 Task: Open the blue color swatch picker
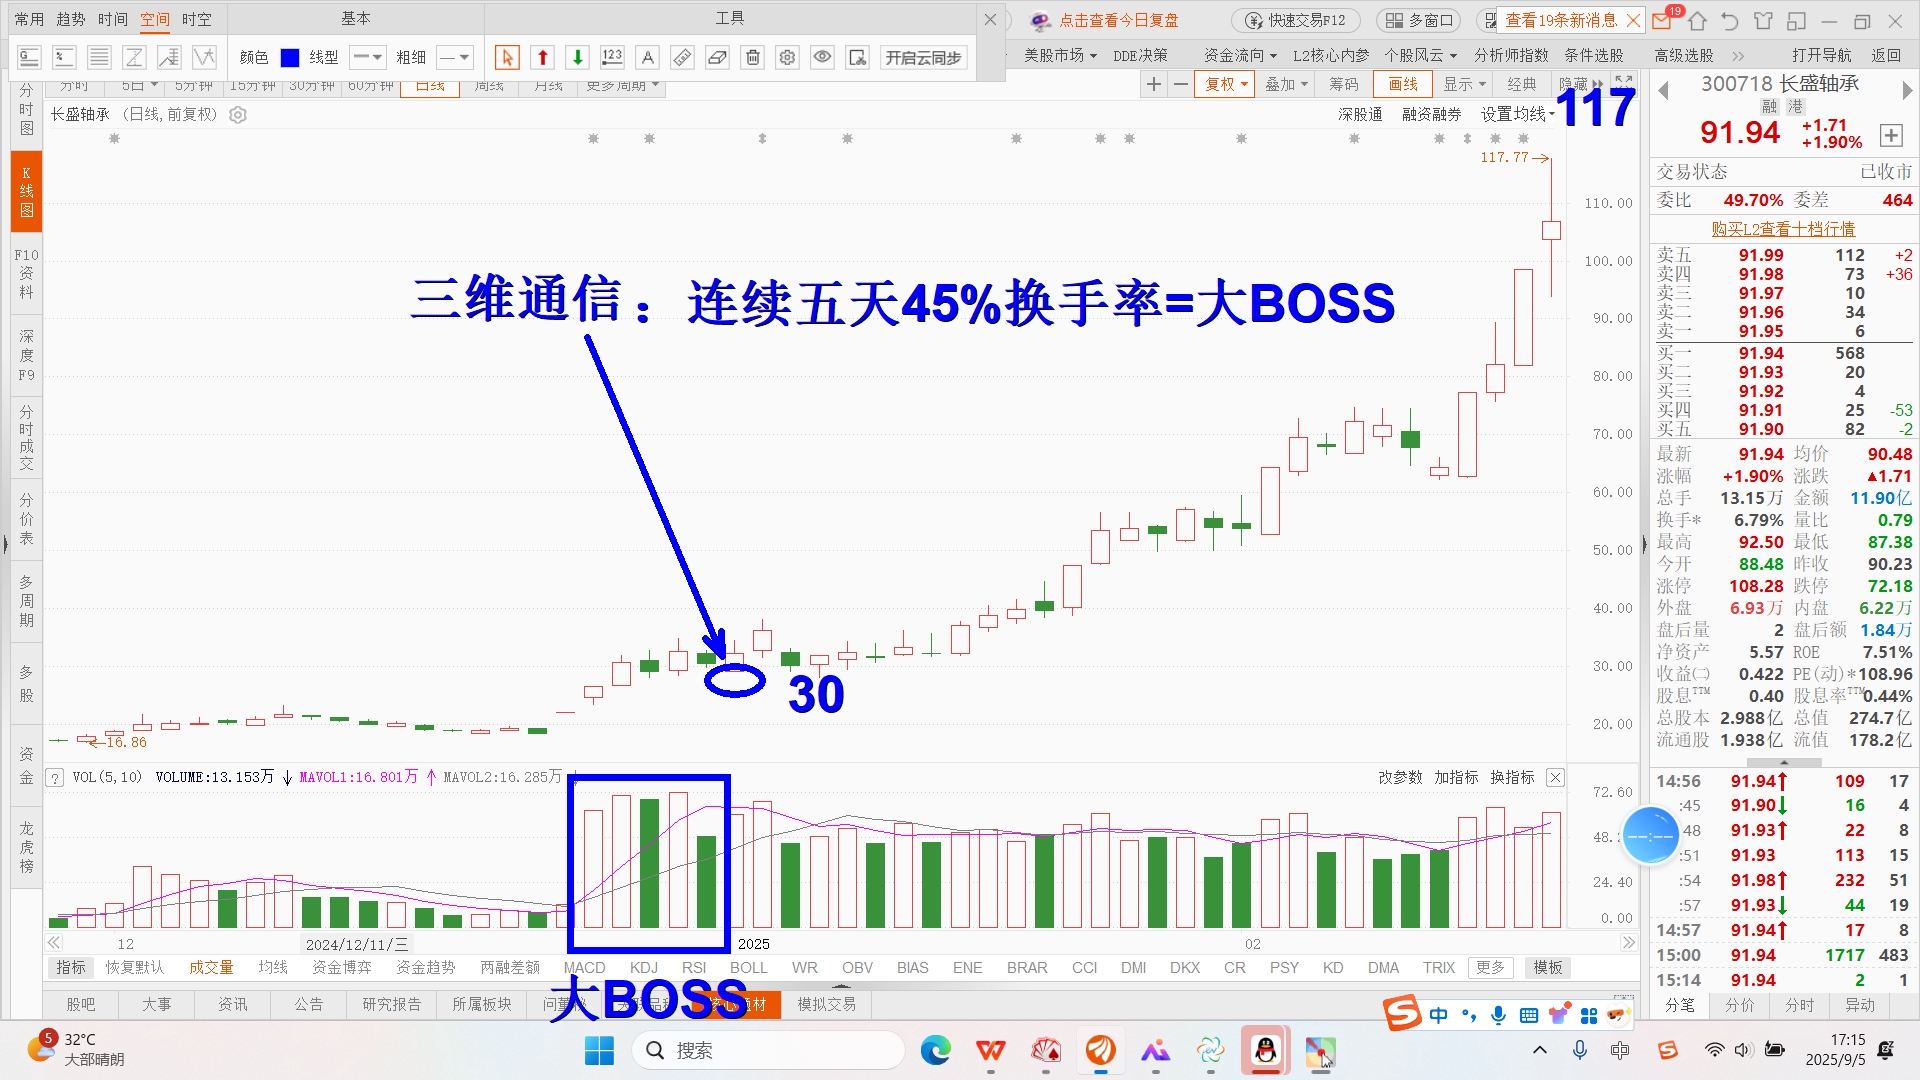click(290, 58)
